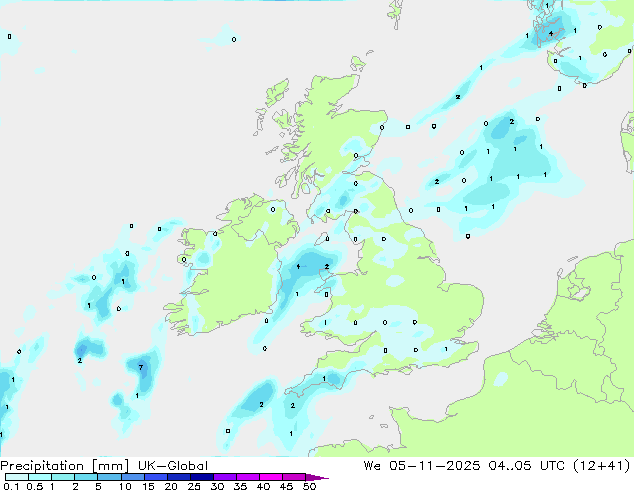The width and height of the screenshot is (634, 490).
Task: Click the legend scale label "15"
Action: click(x=148, y=486)
